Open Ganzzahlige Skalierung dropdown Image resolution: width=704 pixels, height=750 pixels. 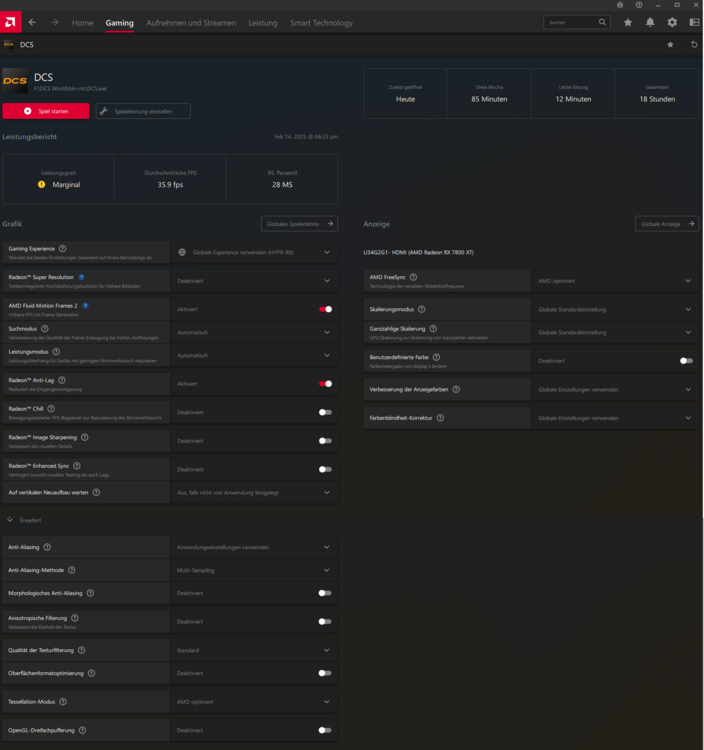[x=615, y=332]
